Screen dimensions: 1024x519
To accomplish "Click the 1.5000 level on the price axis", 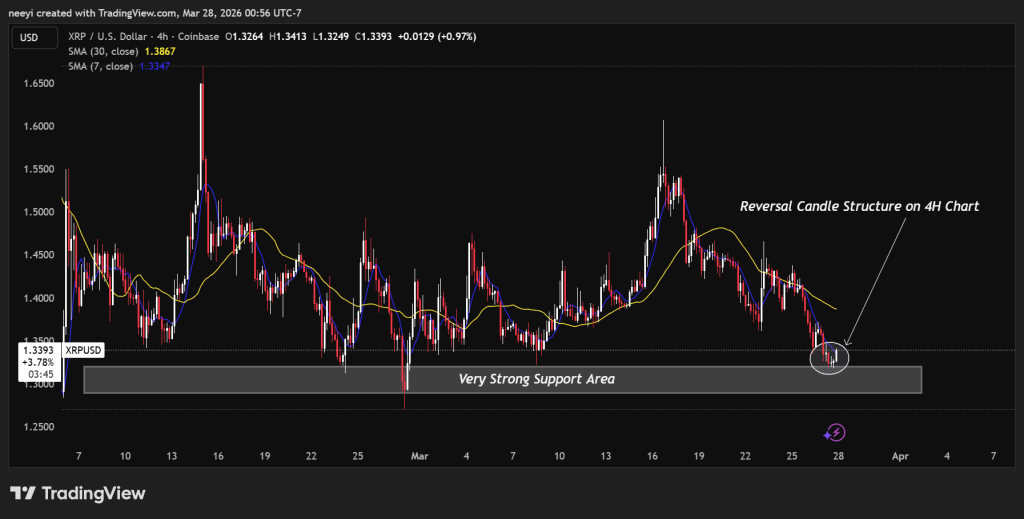I will tap(38, 212).
